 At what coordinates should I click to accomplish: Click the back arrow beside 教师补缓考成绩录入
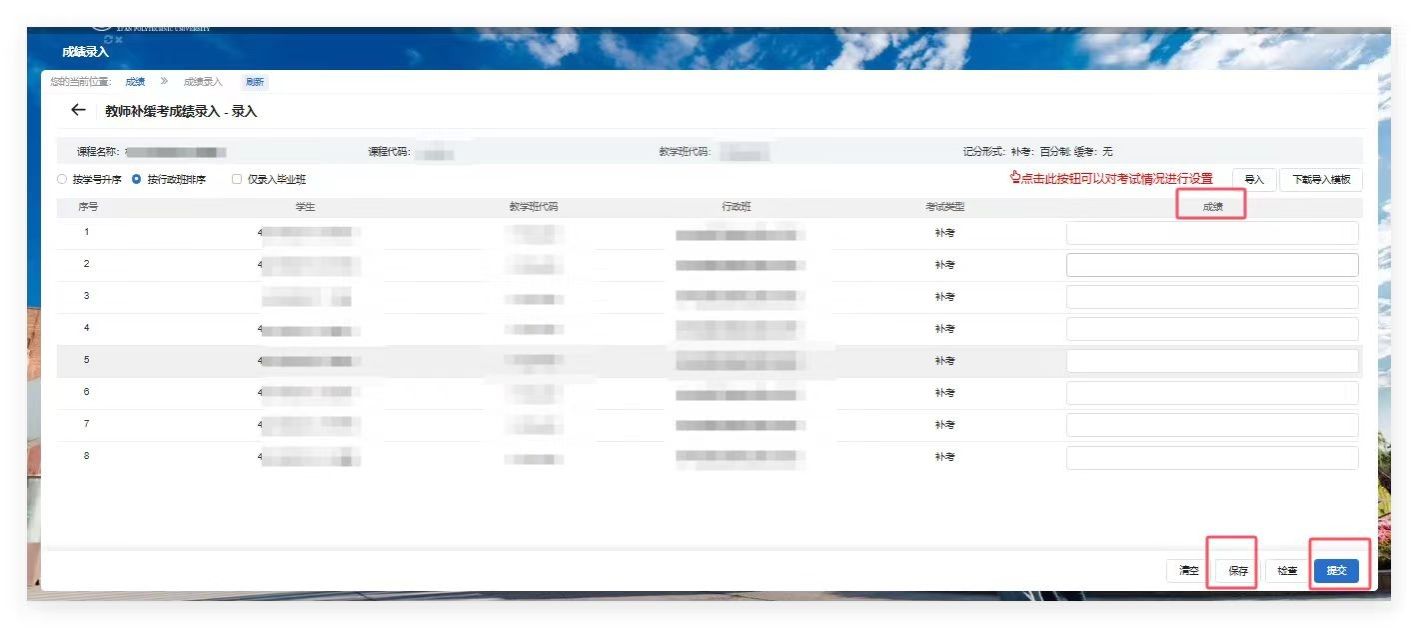tap(78, 111)
